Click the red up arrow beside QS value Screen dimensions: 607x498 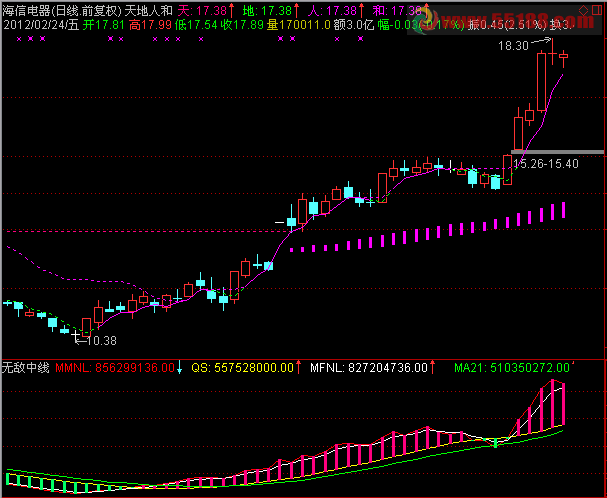[298, 367]
